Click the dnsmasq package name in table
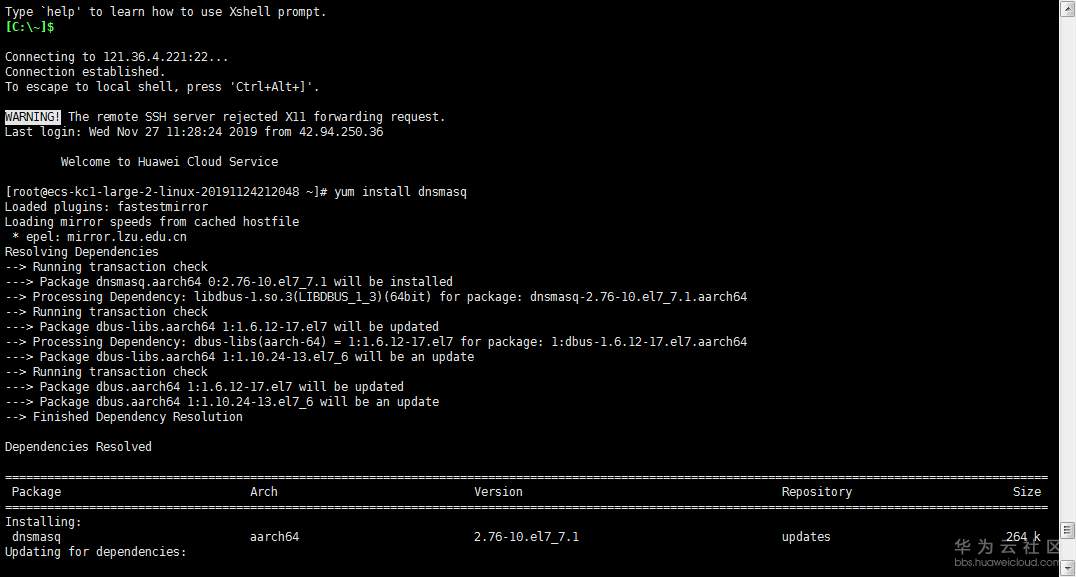 pyautogui.click(x=36, y=537)
